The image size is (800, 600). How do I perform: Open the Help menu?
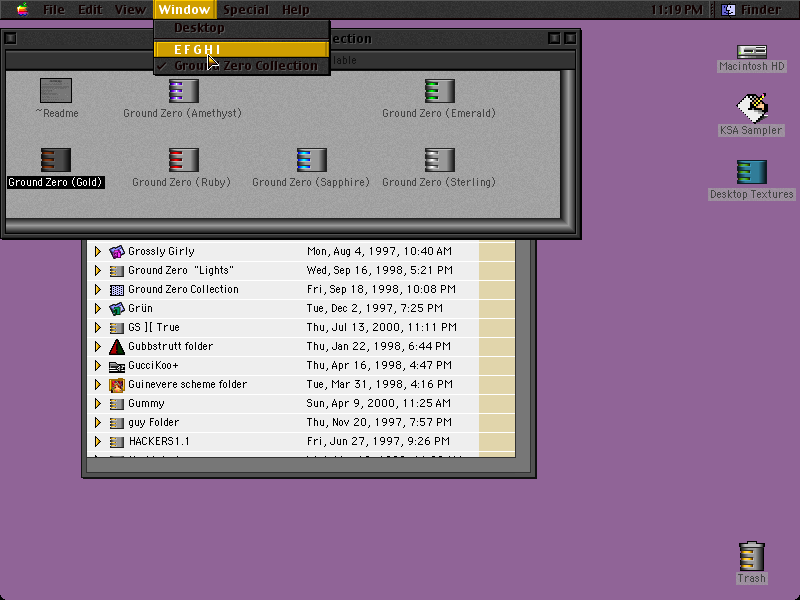tap(295, 10)
